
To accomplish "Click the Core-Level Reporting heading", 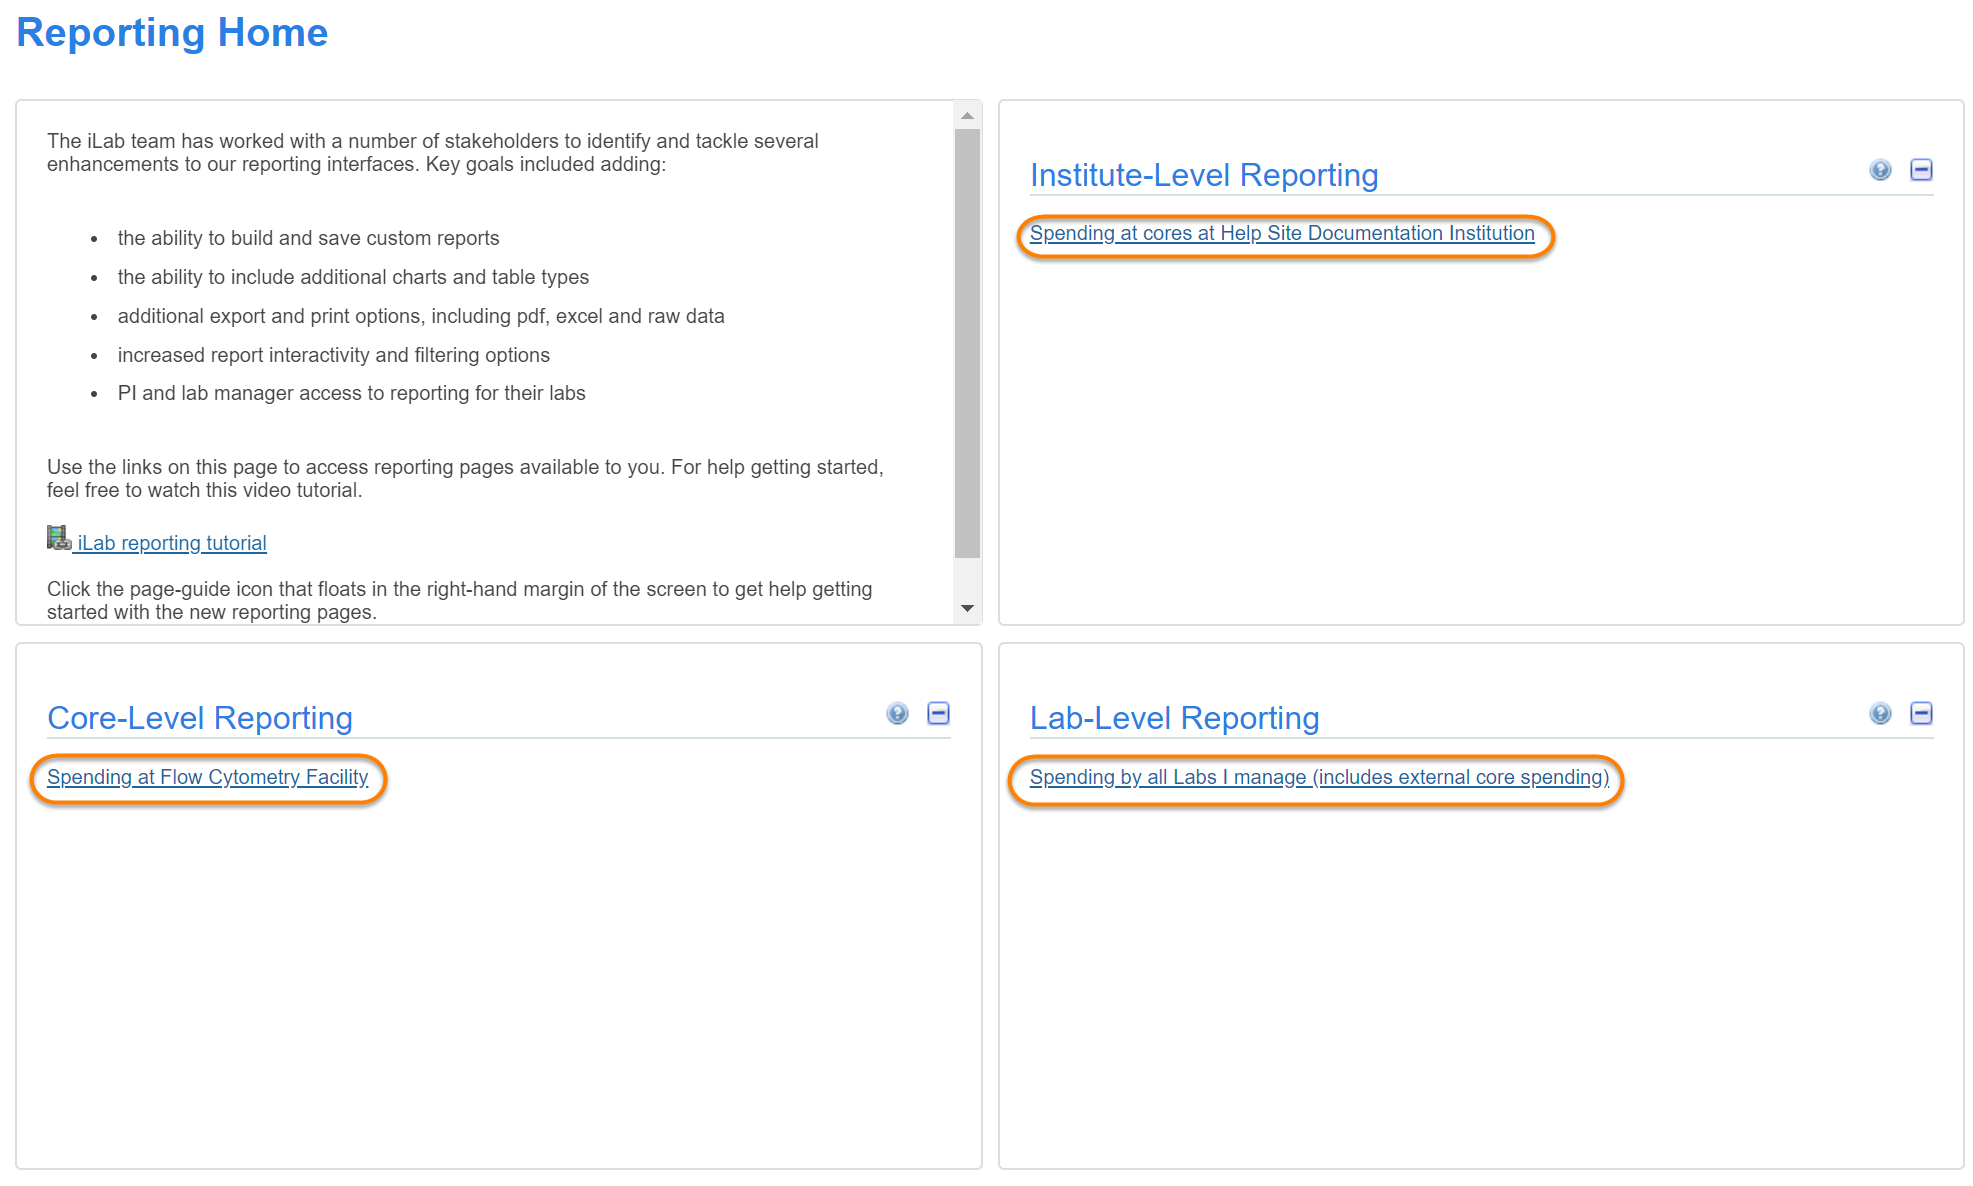I will coord(199,718).
